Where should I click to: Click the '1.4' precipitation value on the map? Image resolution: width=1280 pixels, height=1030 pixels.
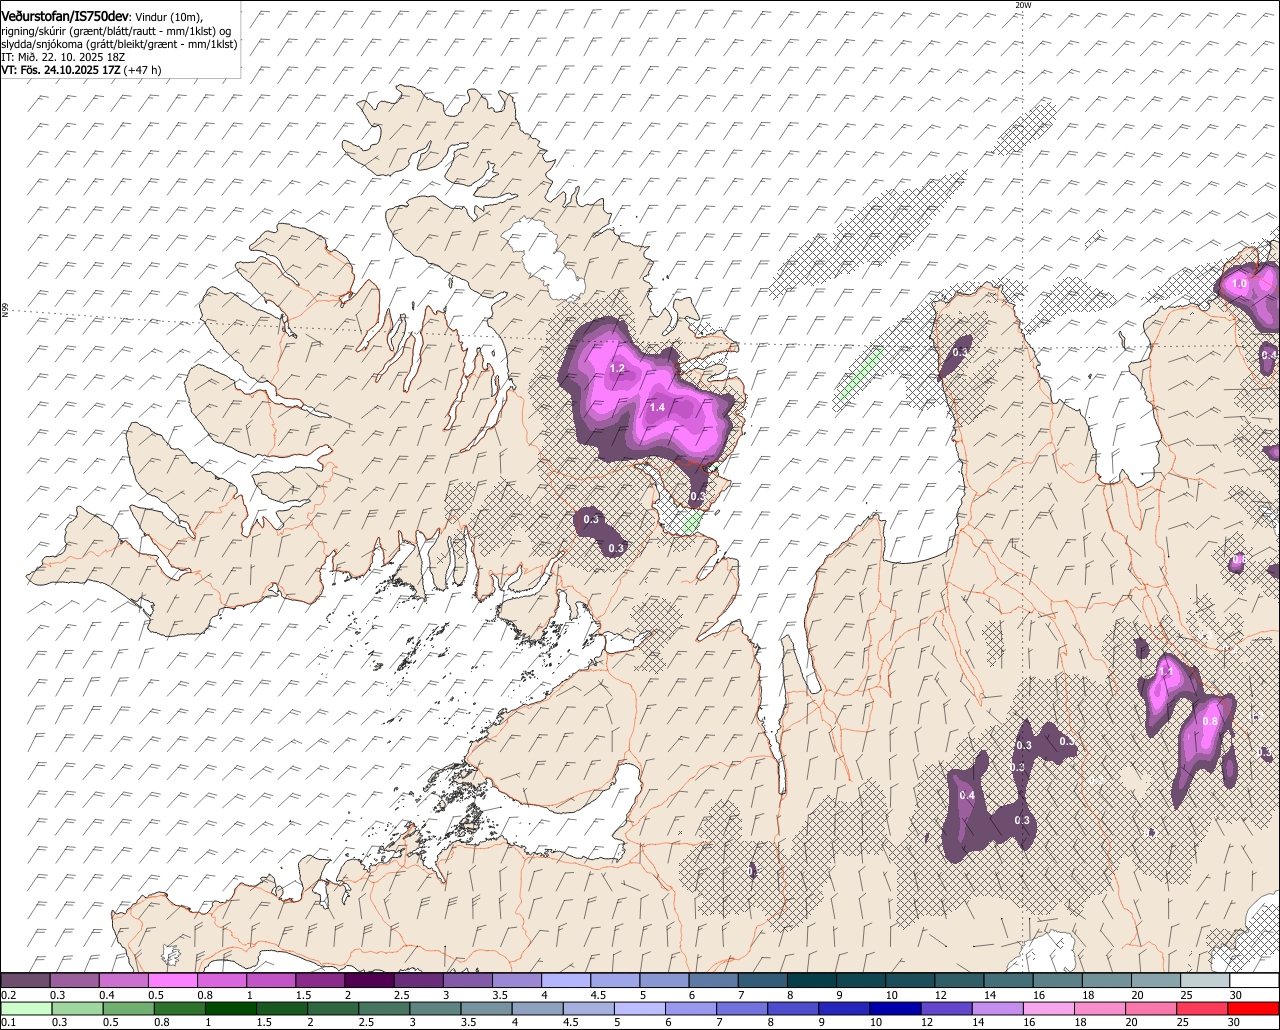coord(657,407)
